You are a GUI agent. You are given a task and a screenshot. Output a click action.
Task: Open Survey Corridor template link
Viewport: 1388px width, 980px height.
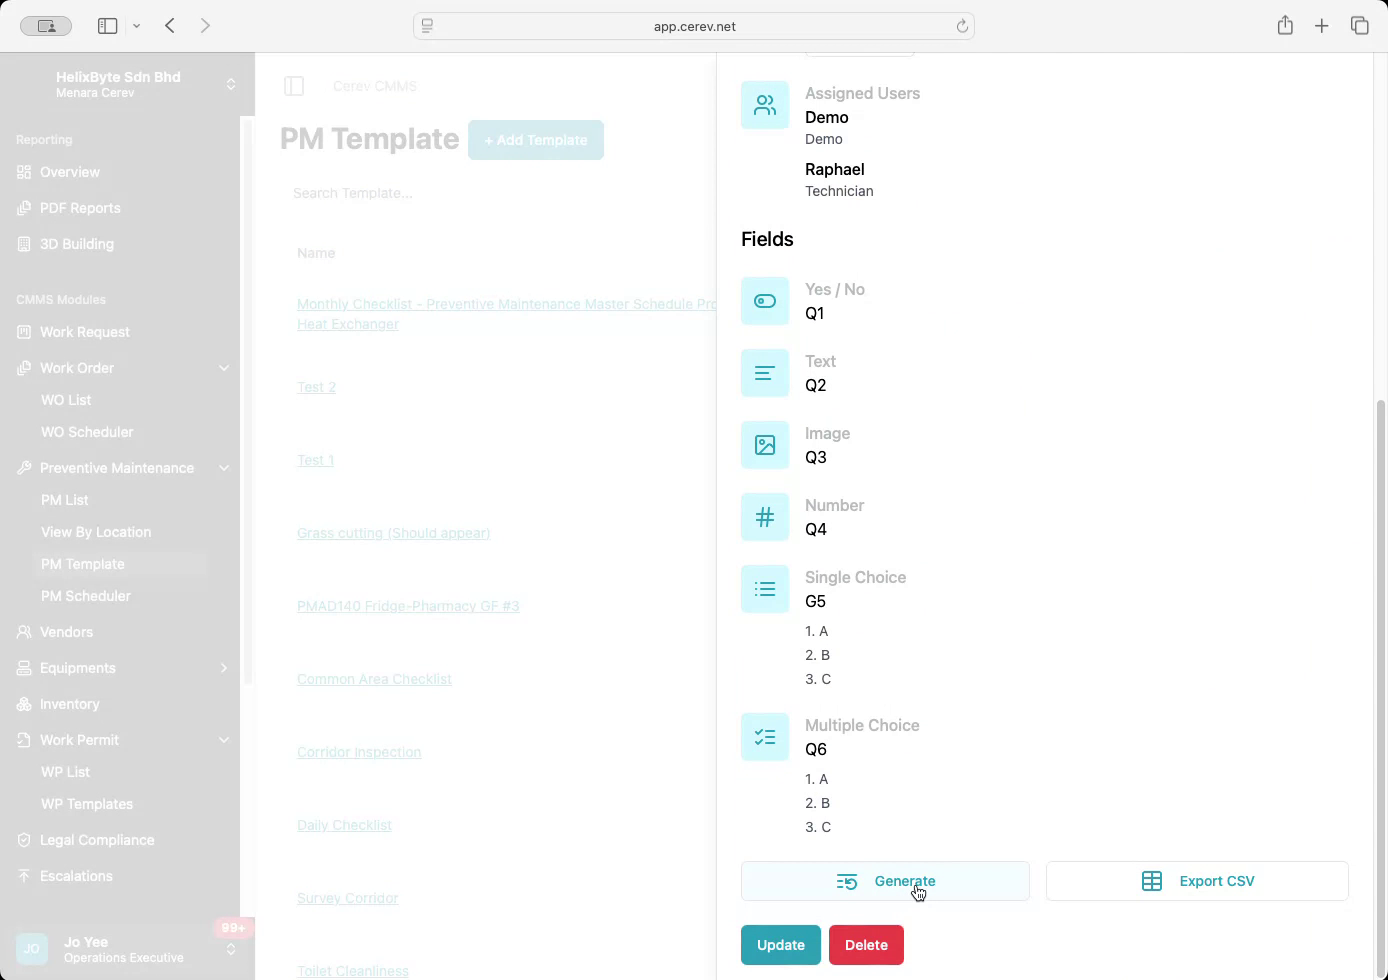[x=347, y=898]
